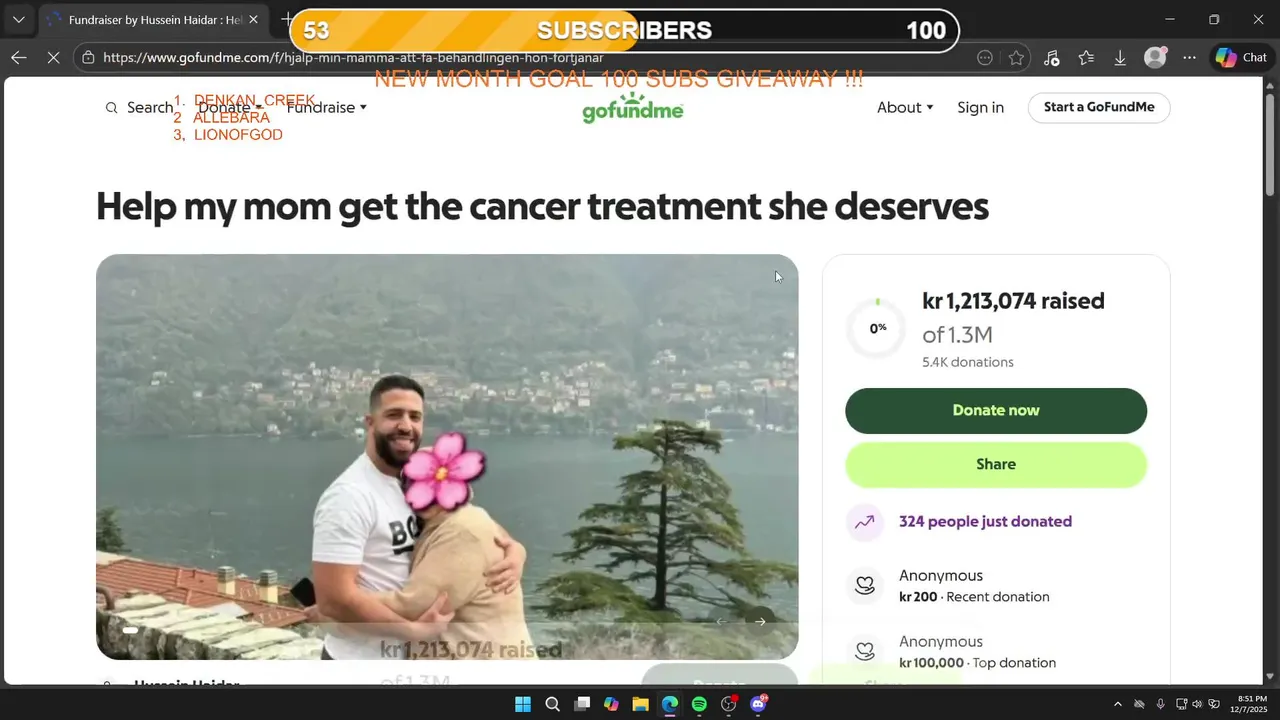Viewport: 1280px width, 720px height.
Task: Expand the Donate dropdown menu
Action: tap(230, 107)
